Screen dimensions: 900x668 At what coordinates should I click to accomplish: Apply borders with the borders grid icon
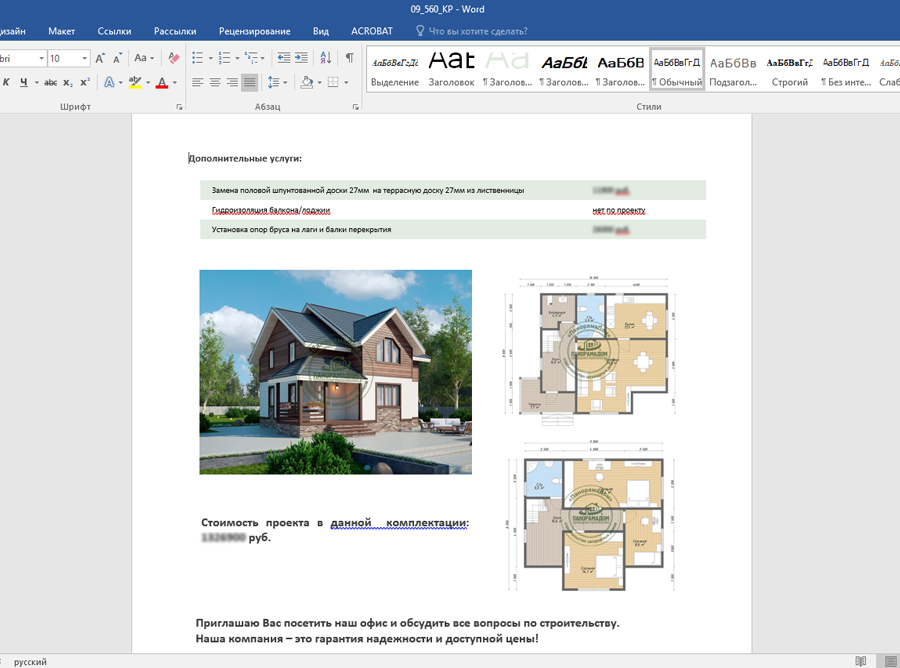click(x=333, y=83)
